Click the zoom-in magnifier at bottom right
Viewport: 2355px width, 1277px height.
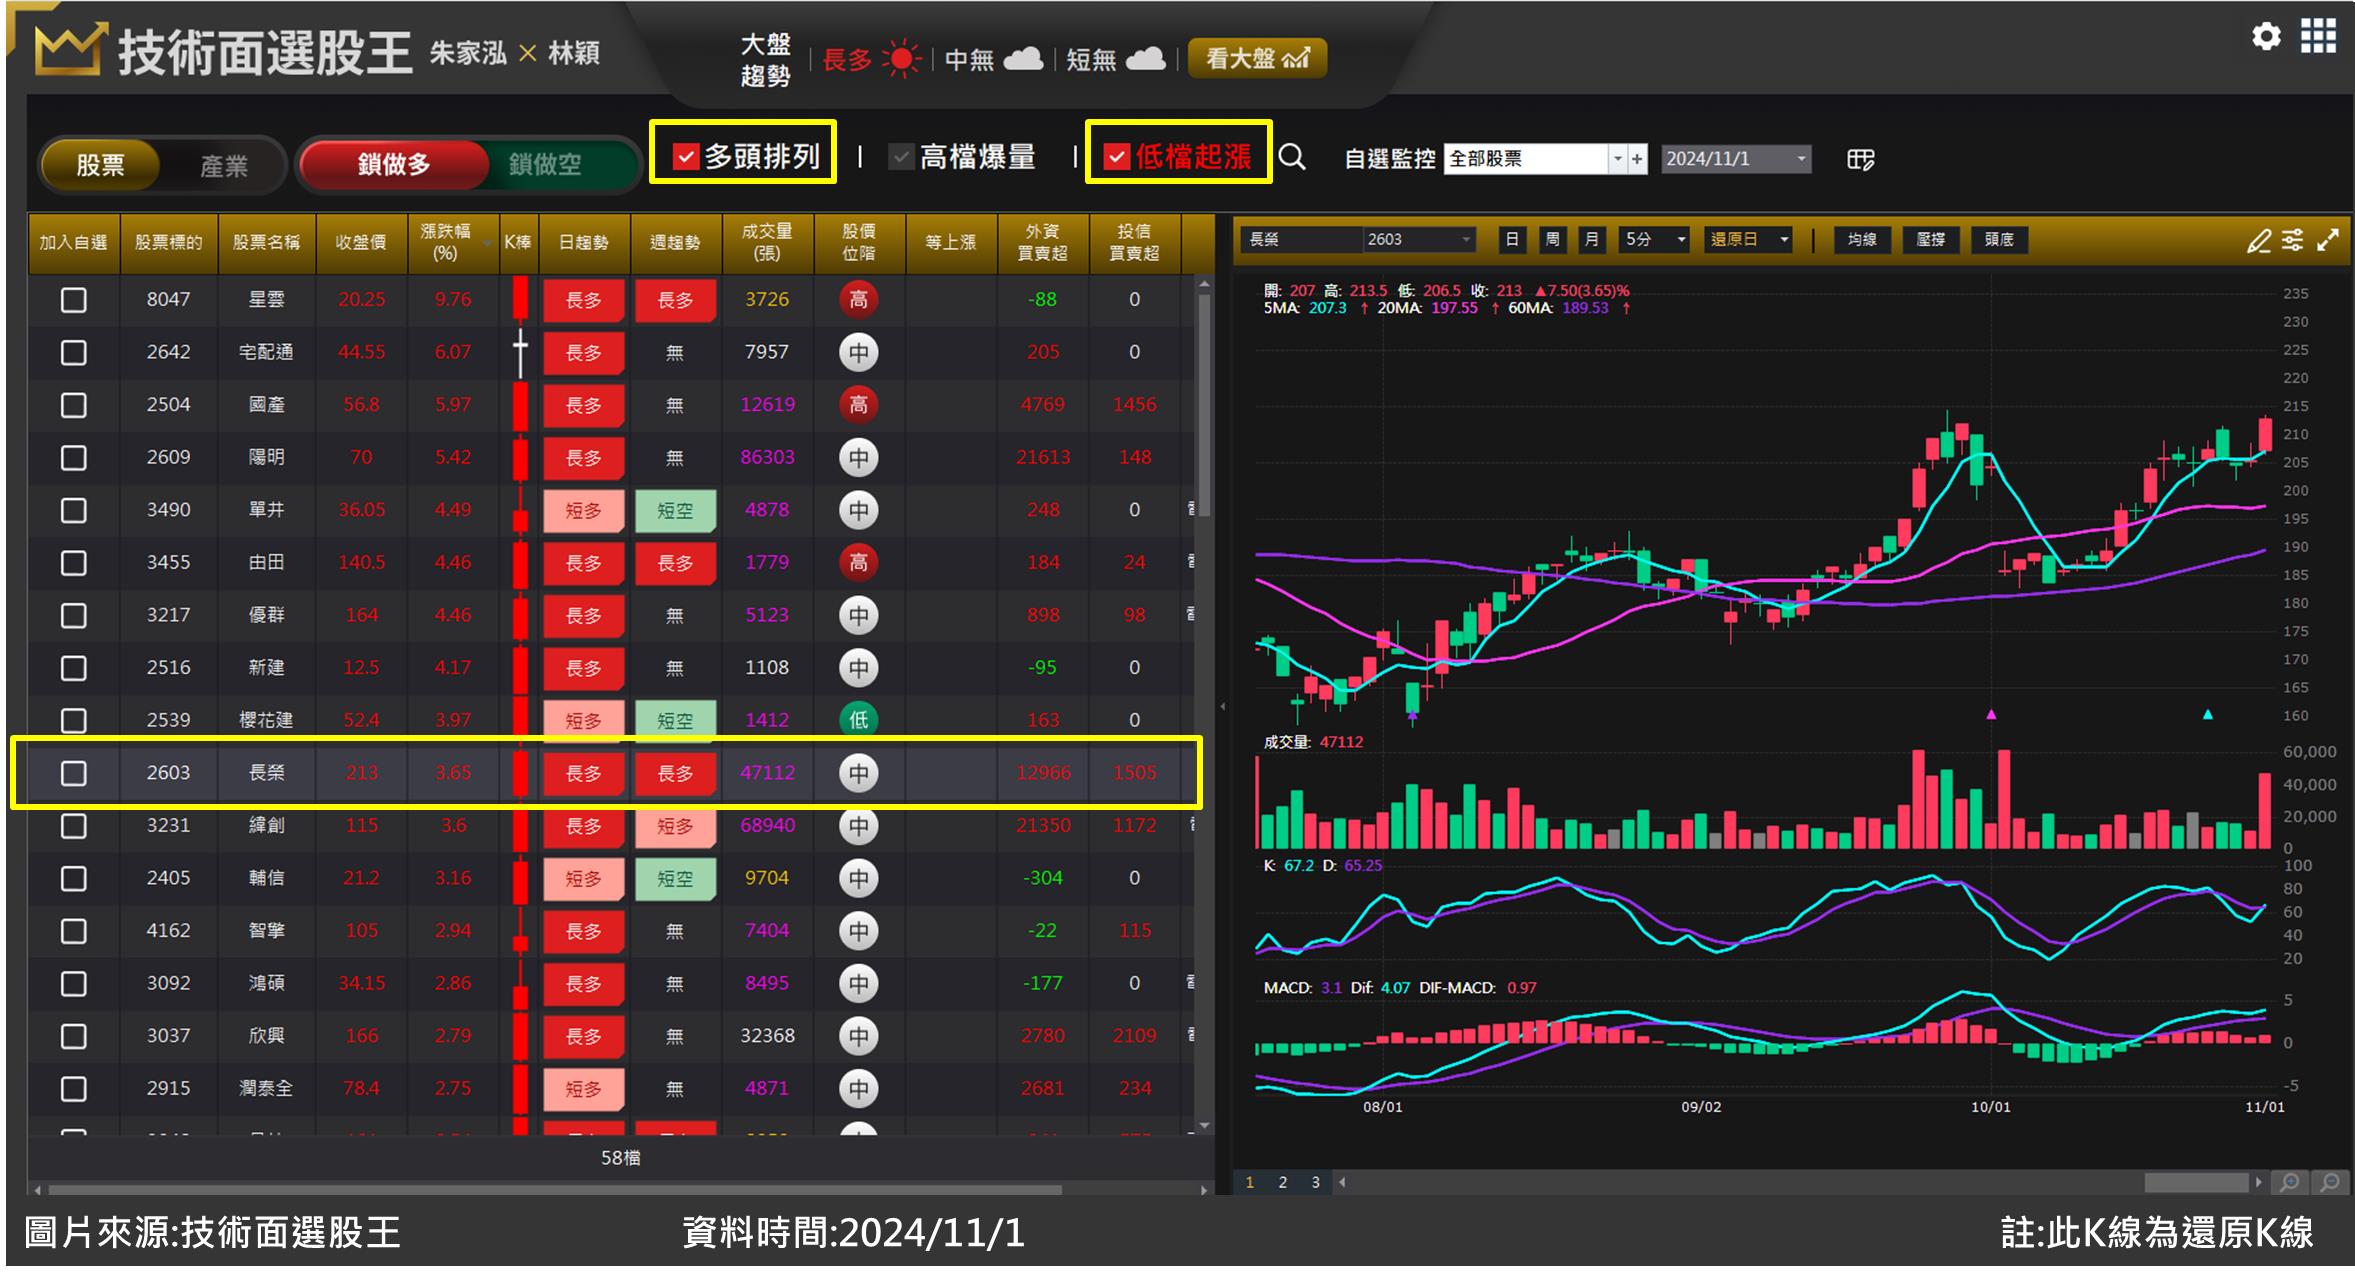coord(2291,1184)
